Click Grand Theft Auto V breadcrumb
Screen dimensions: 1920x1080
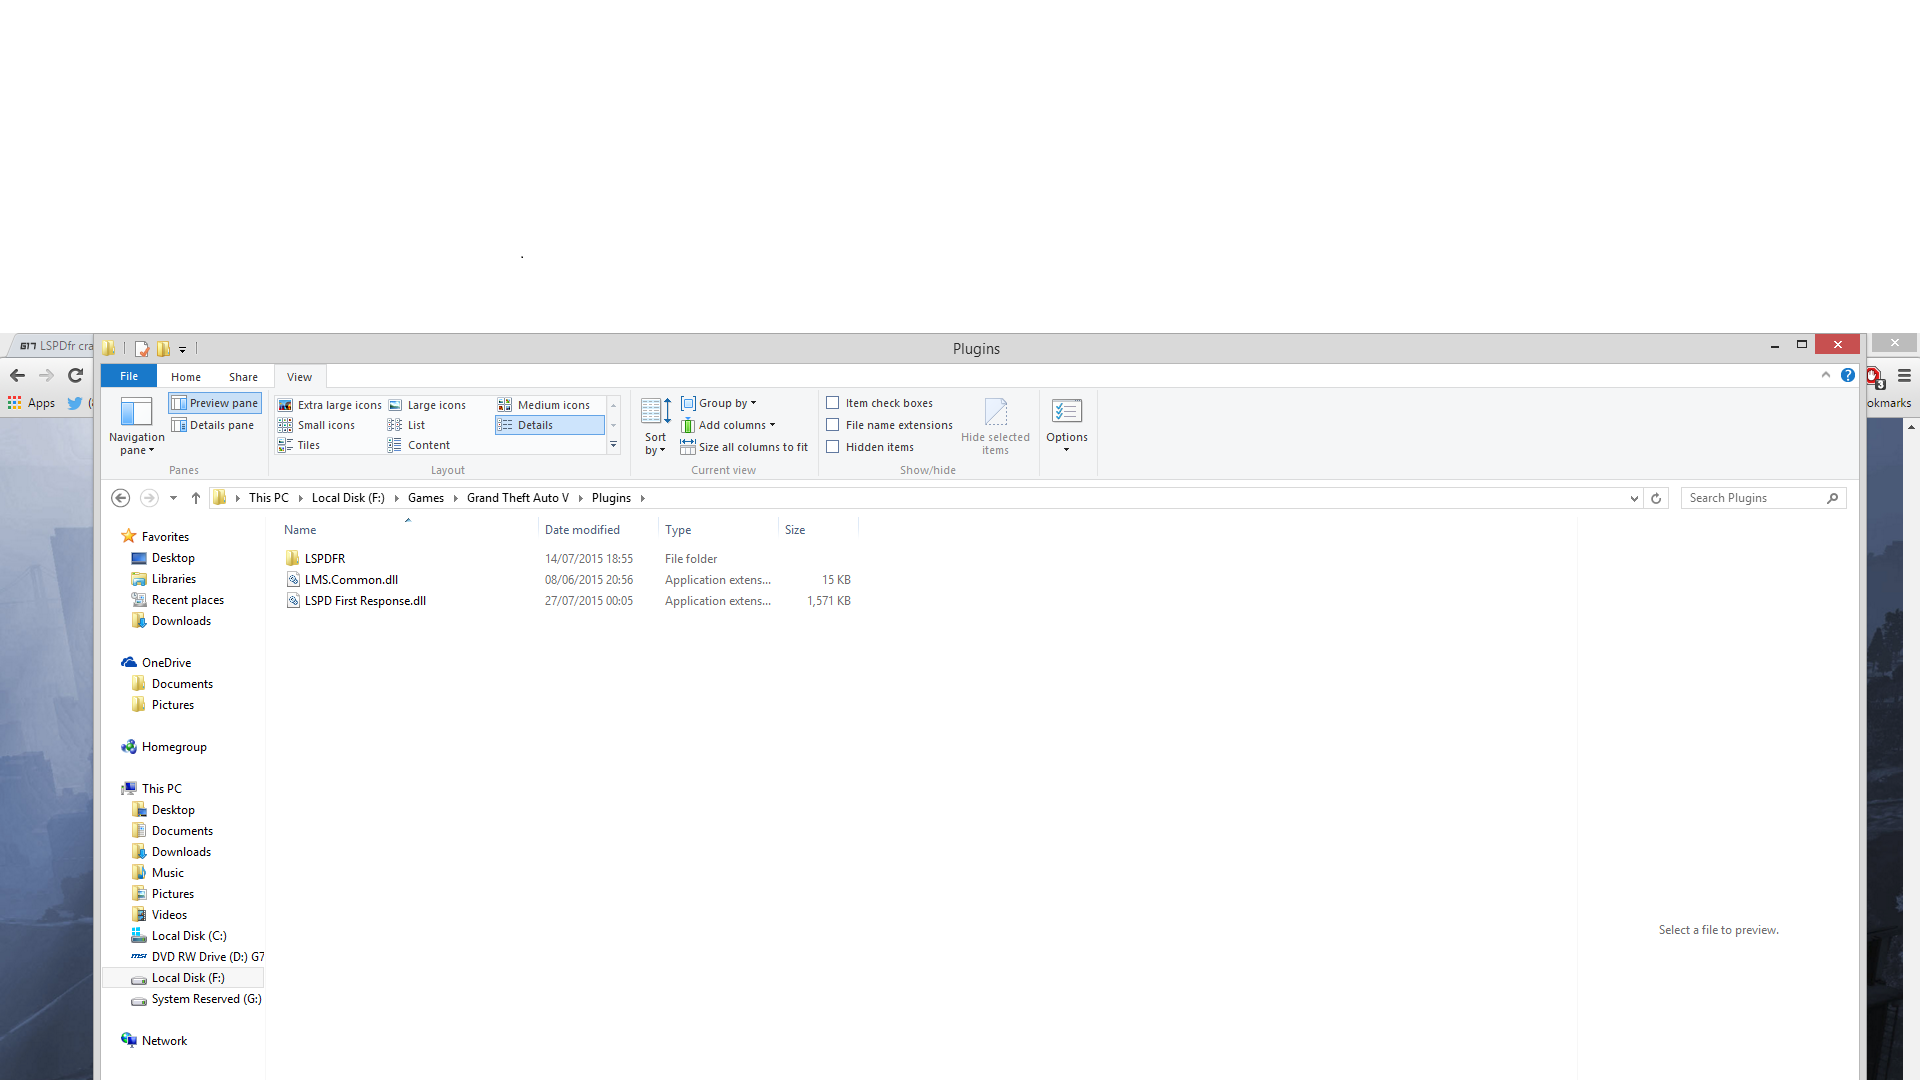[517, 498]
